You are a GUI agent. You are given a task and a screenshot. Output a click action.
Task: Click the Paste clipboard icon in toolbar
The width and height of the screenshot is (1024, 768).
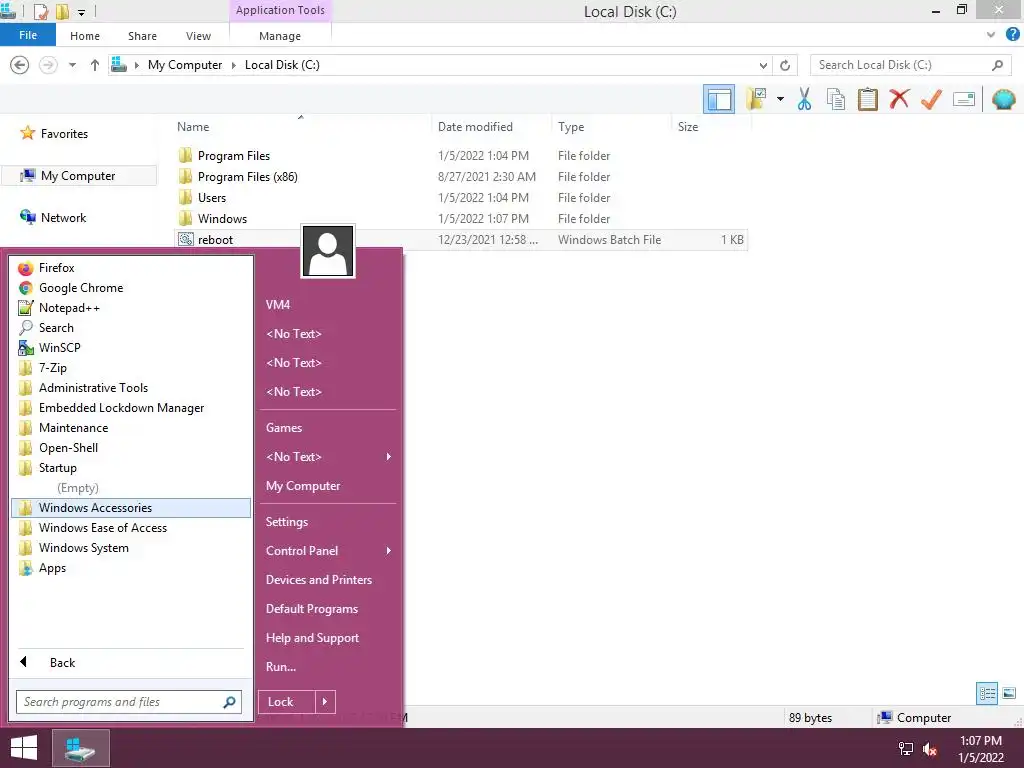point(867,99)
